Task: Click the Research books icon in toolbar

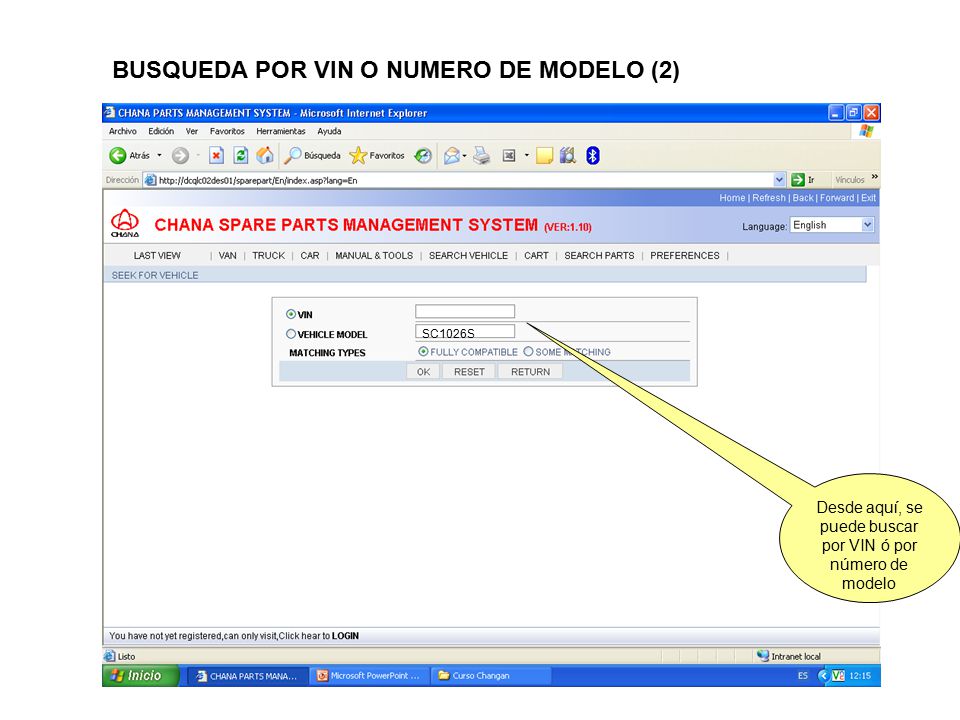Action: (x=568, y=156)
